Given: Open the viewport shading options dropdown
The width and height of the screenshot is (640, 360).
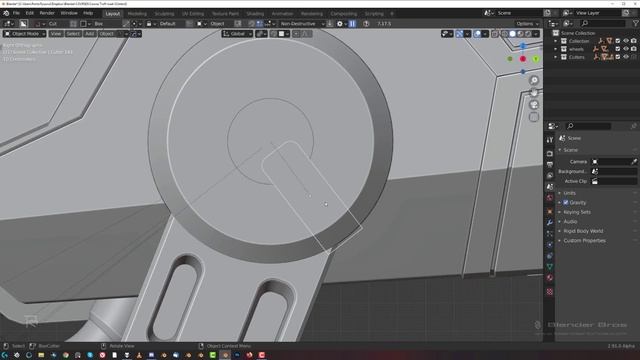Looking at the screenshot, I should [536, 33].
